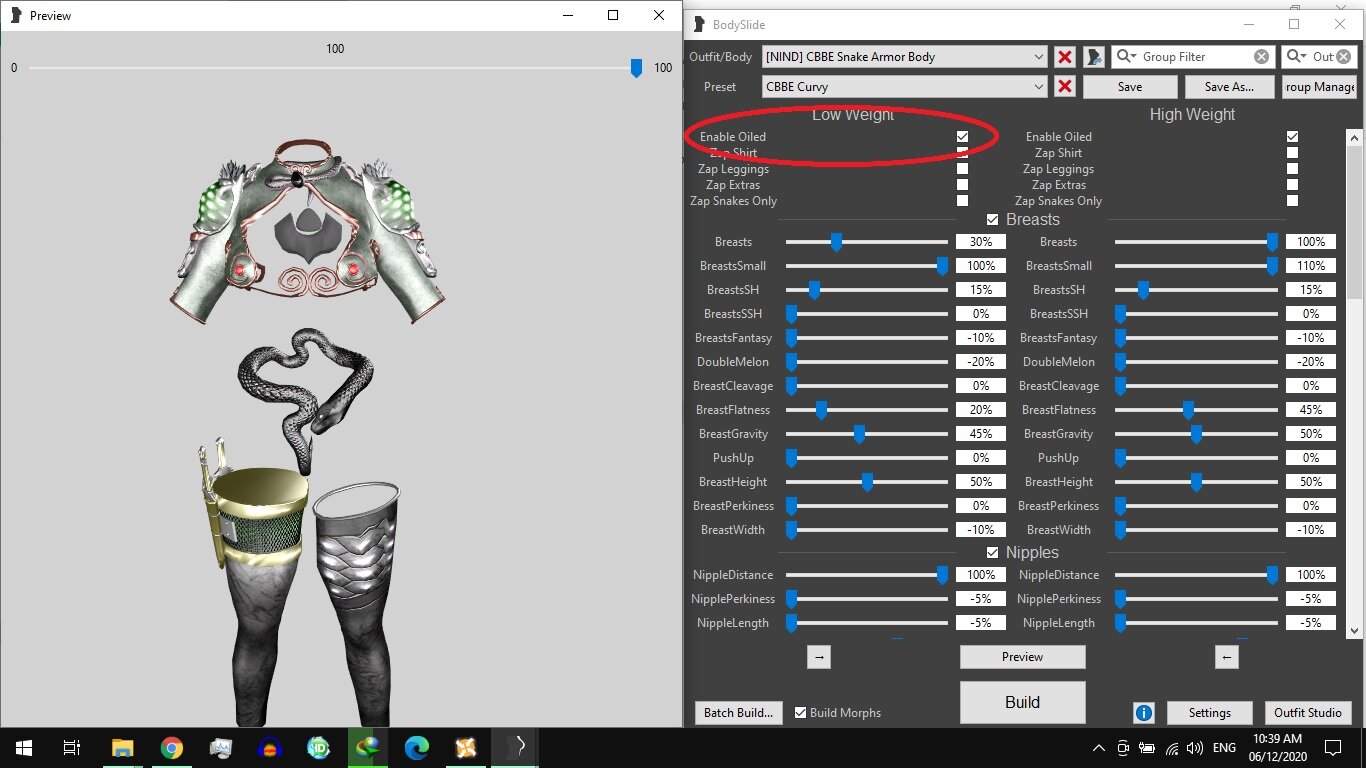The height and width of the screenshot is (768, 1366).
Task: Toggle Low Weight Enable Oiled checkbox
Action: (962, 137)
